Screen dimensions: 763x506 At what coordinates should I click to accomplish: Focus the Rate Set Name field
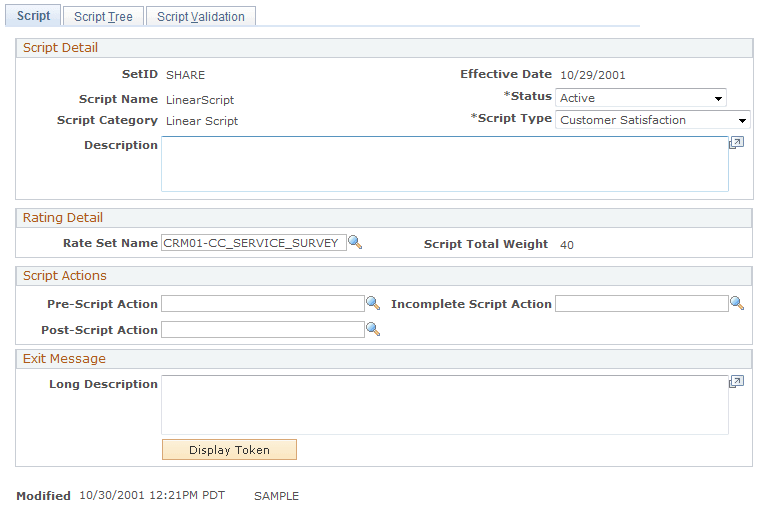254,242
